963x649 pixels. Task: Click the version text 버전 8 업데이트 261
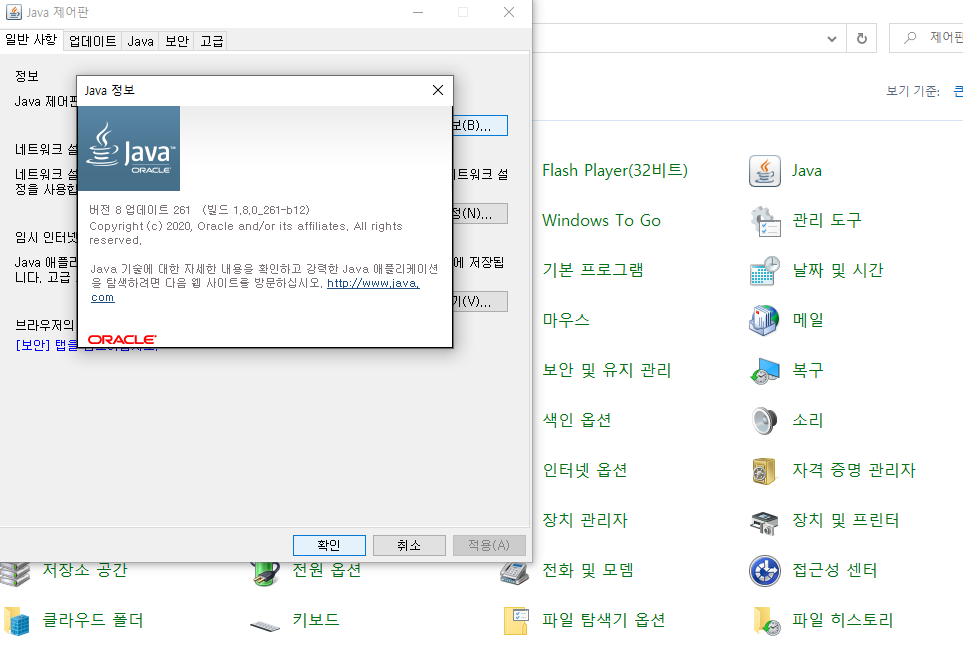140,210
